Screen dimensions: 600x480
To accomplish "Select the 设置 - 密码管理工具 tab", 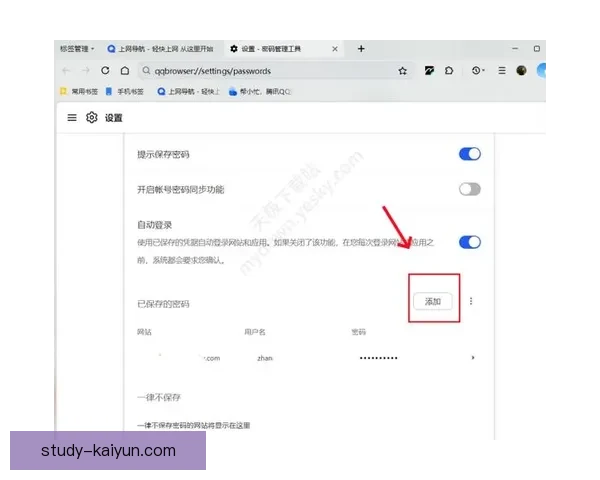I will [284, 49].
